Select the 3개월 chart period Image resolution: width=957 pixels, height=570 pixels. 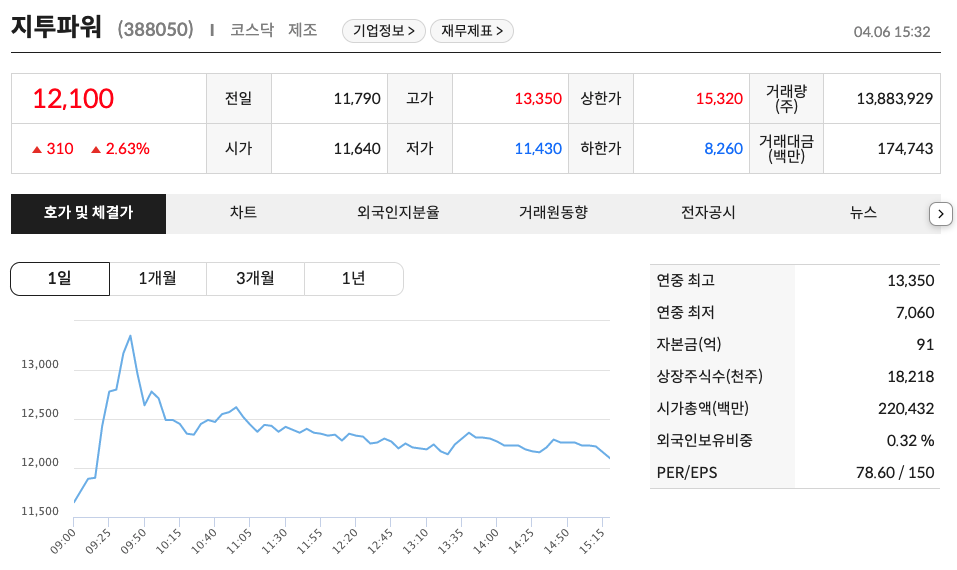(x=256, y=279)
